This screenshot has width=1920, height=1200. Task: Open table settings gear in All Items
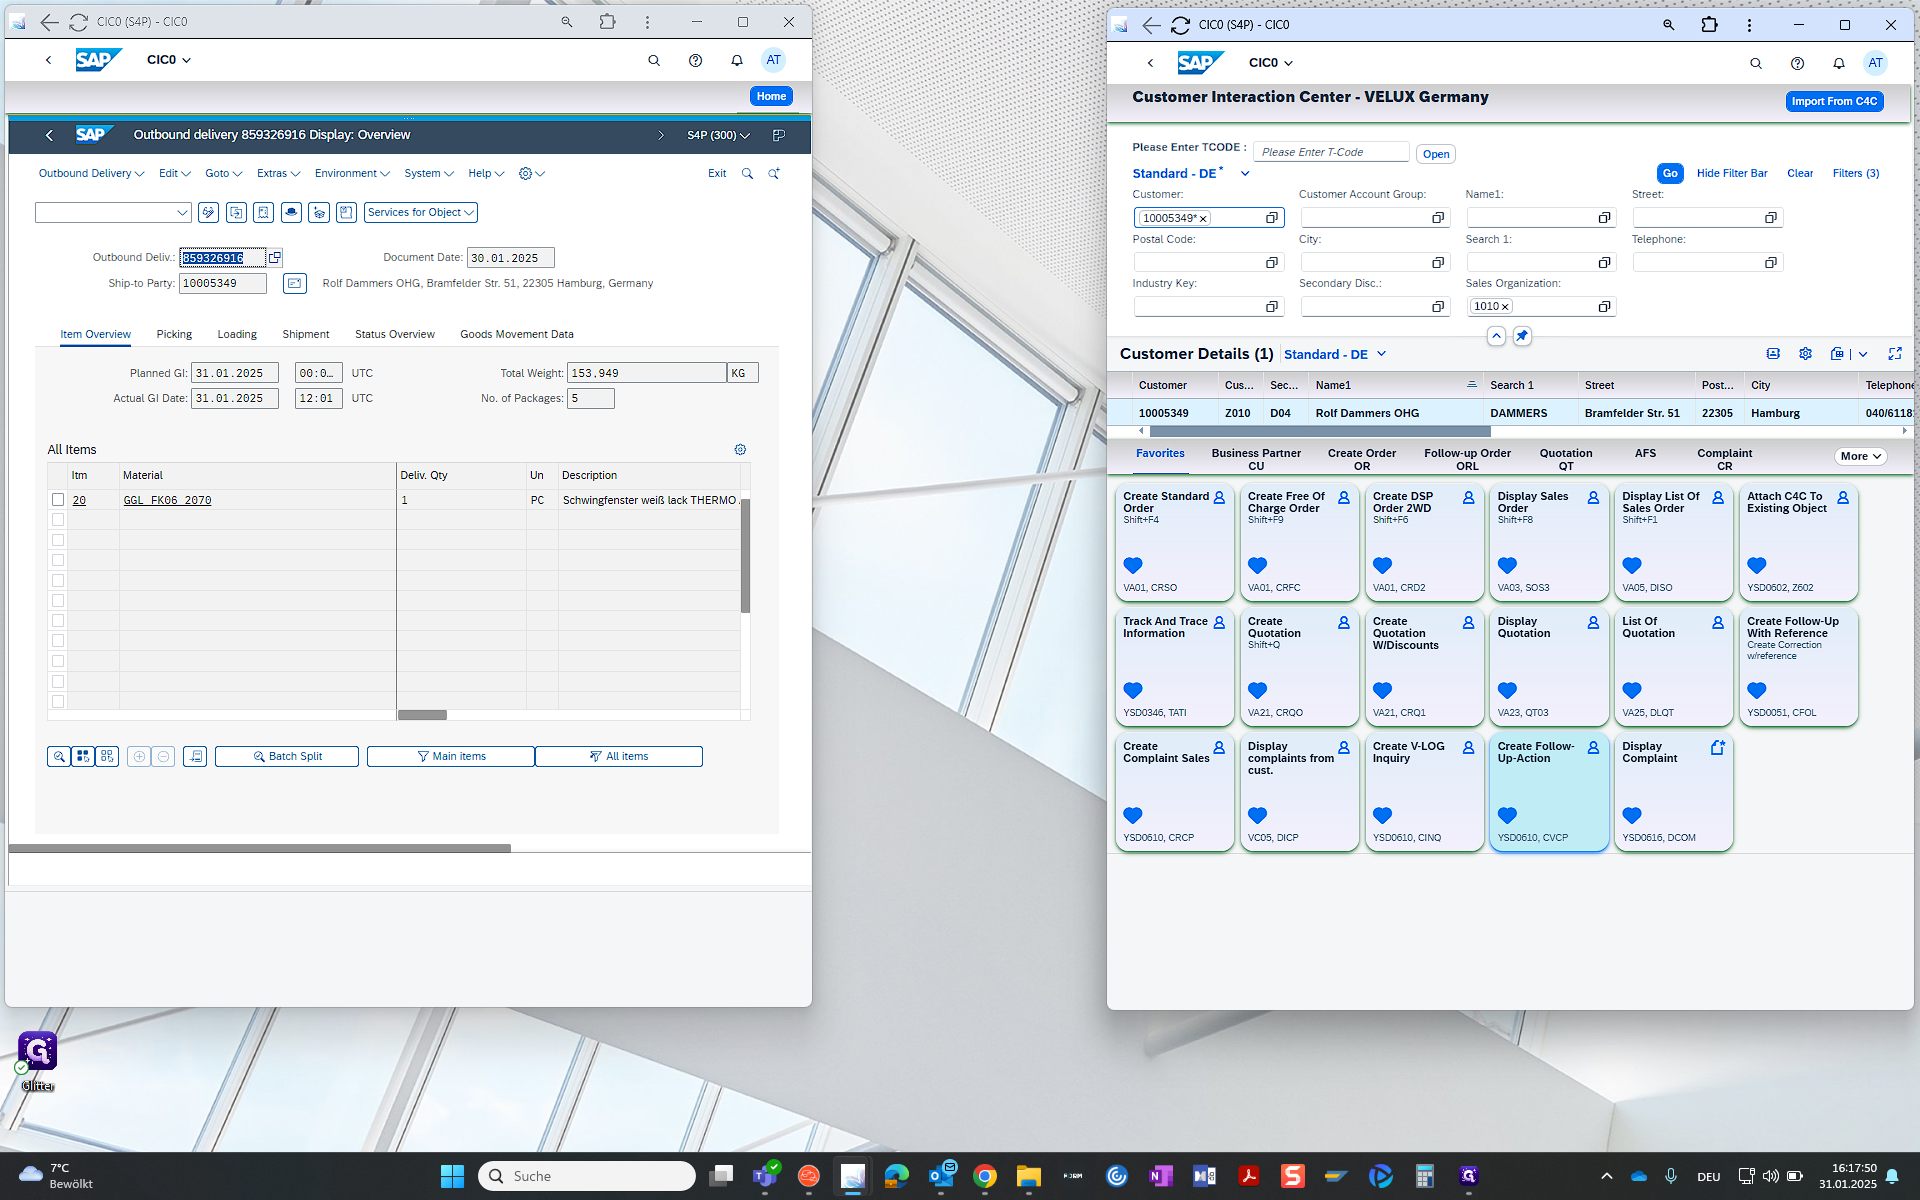coord(740,450)
